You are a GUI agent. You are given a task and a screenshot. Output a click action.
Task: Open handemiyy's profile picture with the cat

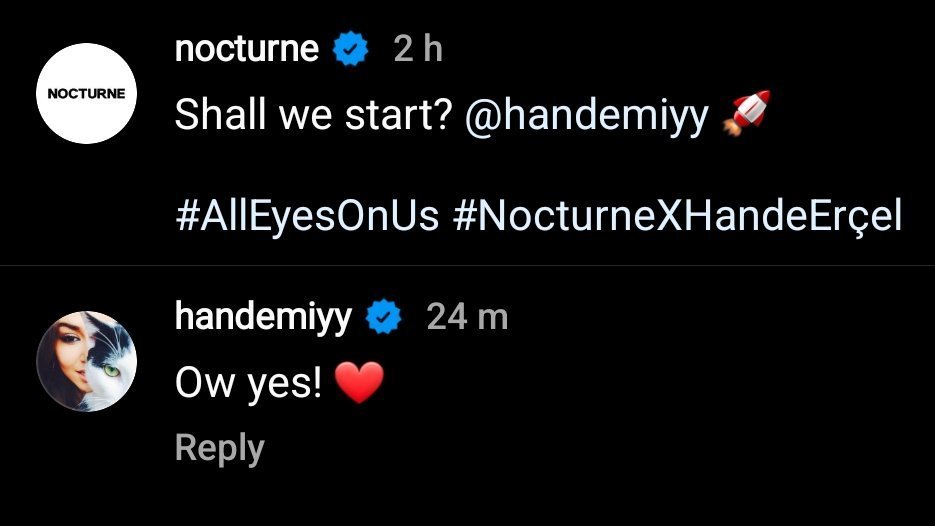[x=86, y=360]
